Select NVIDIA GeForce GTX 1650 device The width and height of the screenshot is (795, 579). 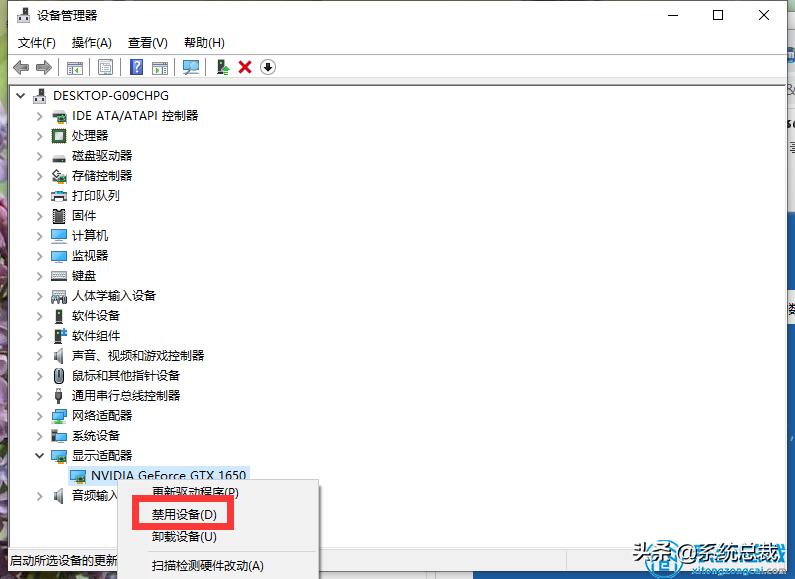click(x=168, y=476)
